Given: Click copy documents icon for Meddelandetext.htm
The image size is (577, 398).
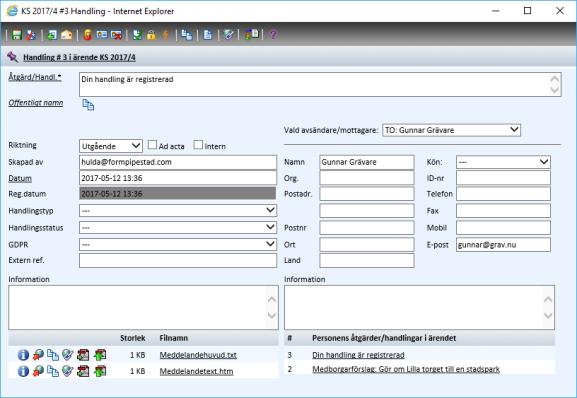Looking at the screenshot, I should [x=53, y=371].
